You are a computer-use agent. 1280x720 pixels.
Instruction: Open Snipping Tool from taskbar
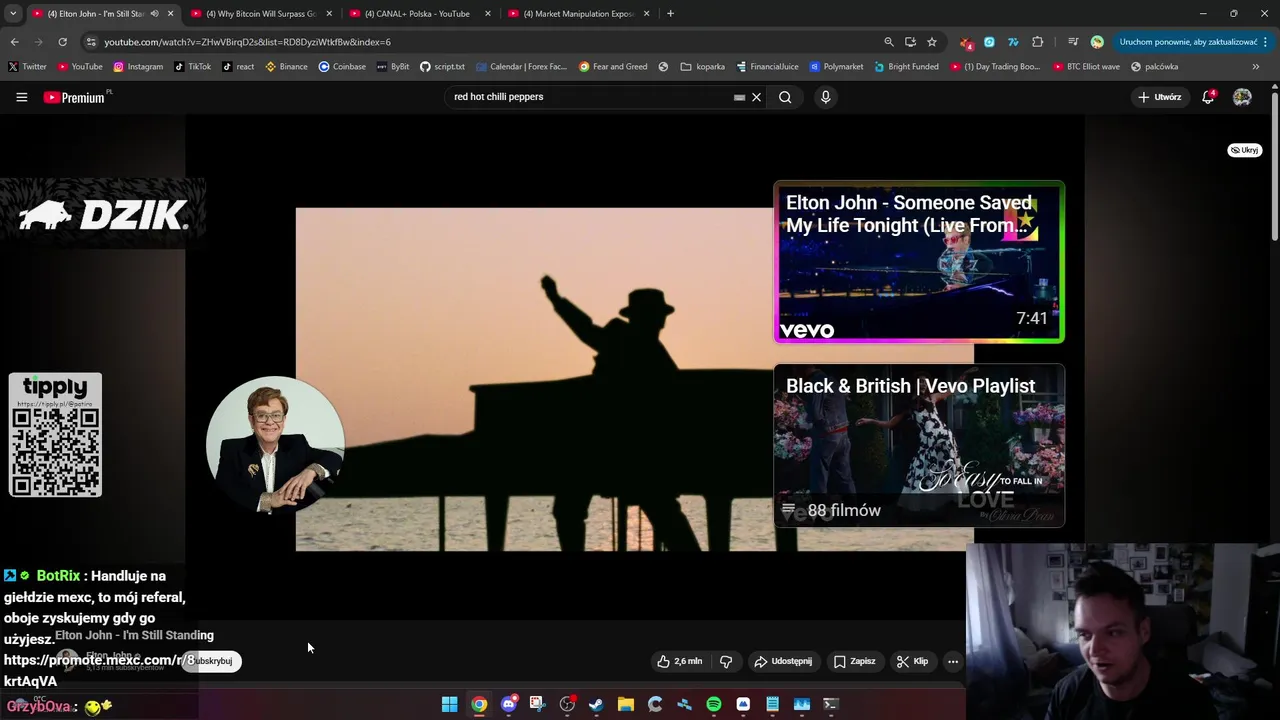click(537, 704)
